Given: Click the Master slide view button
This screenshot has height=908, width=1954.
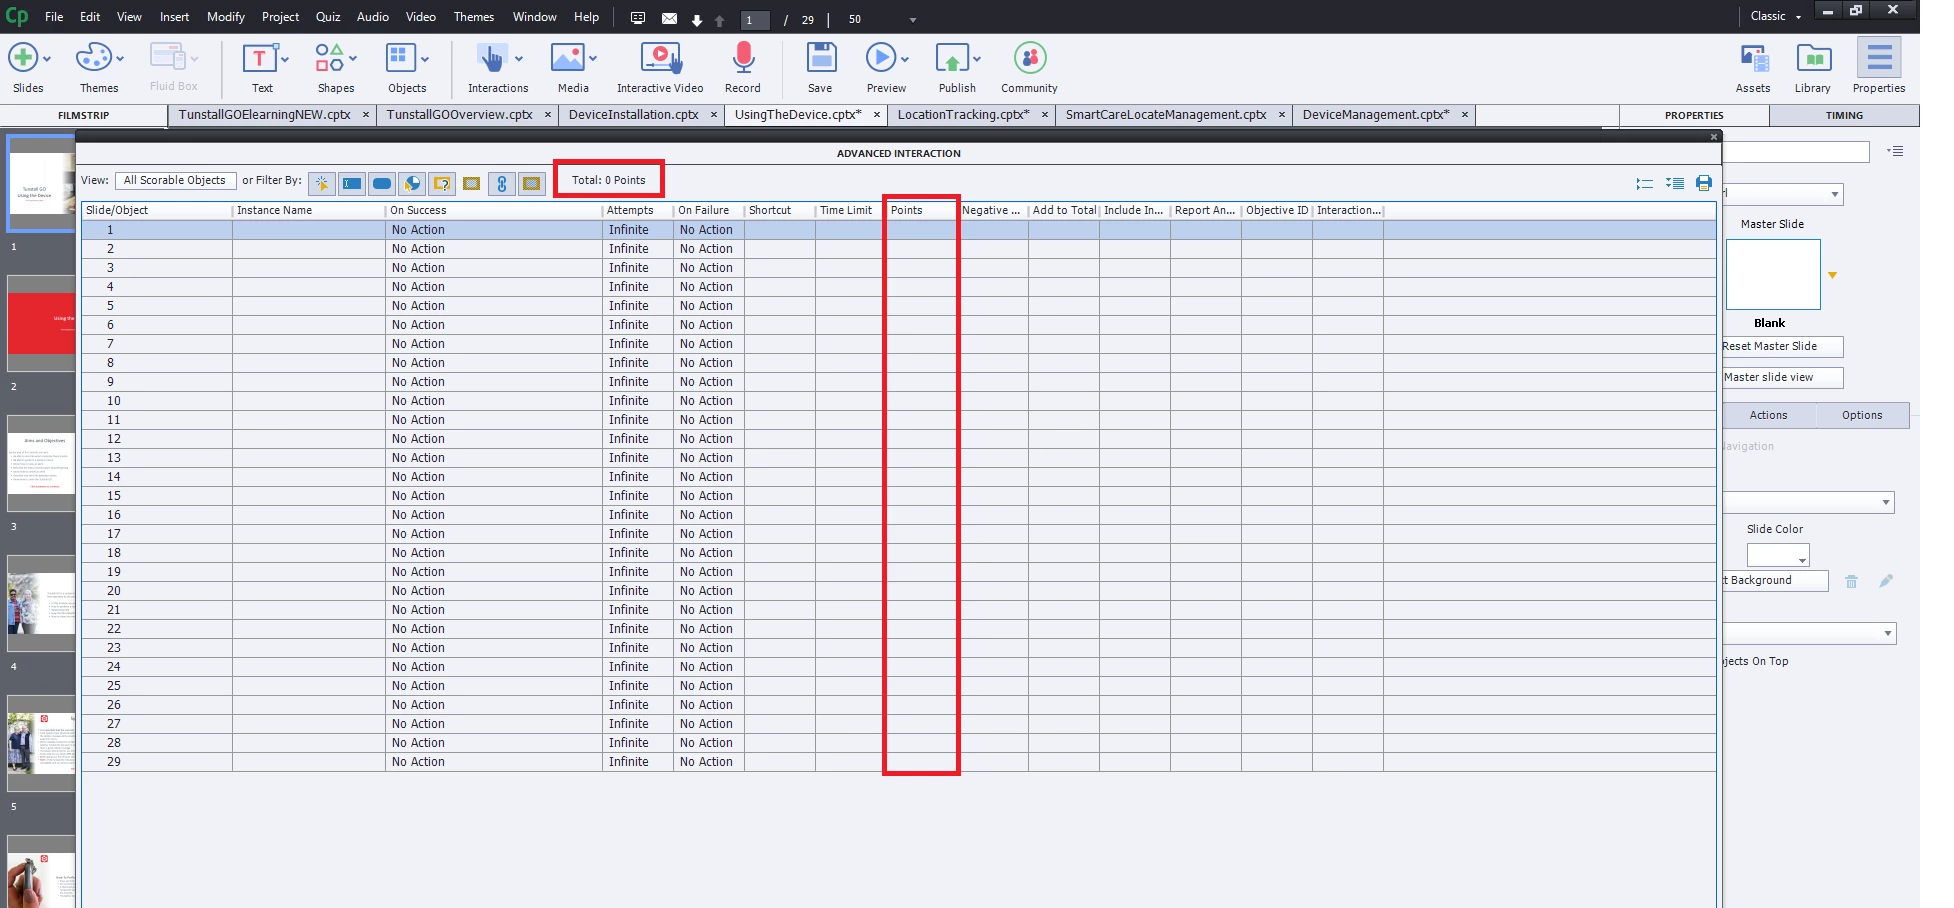Looking at the screenshot, I should [1782, 377].
